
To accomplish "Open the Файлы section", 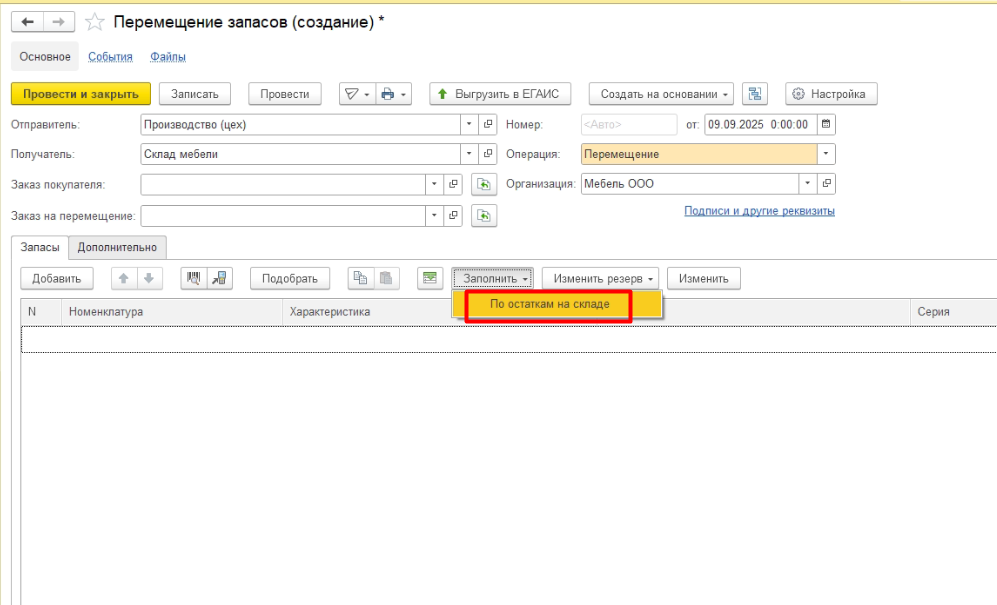I will coord(168,57).
